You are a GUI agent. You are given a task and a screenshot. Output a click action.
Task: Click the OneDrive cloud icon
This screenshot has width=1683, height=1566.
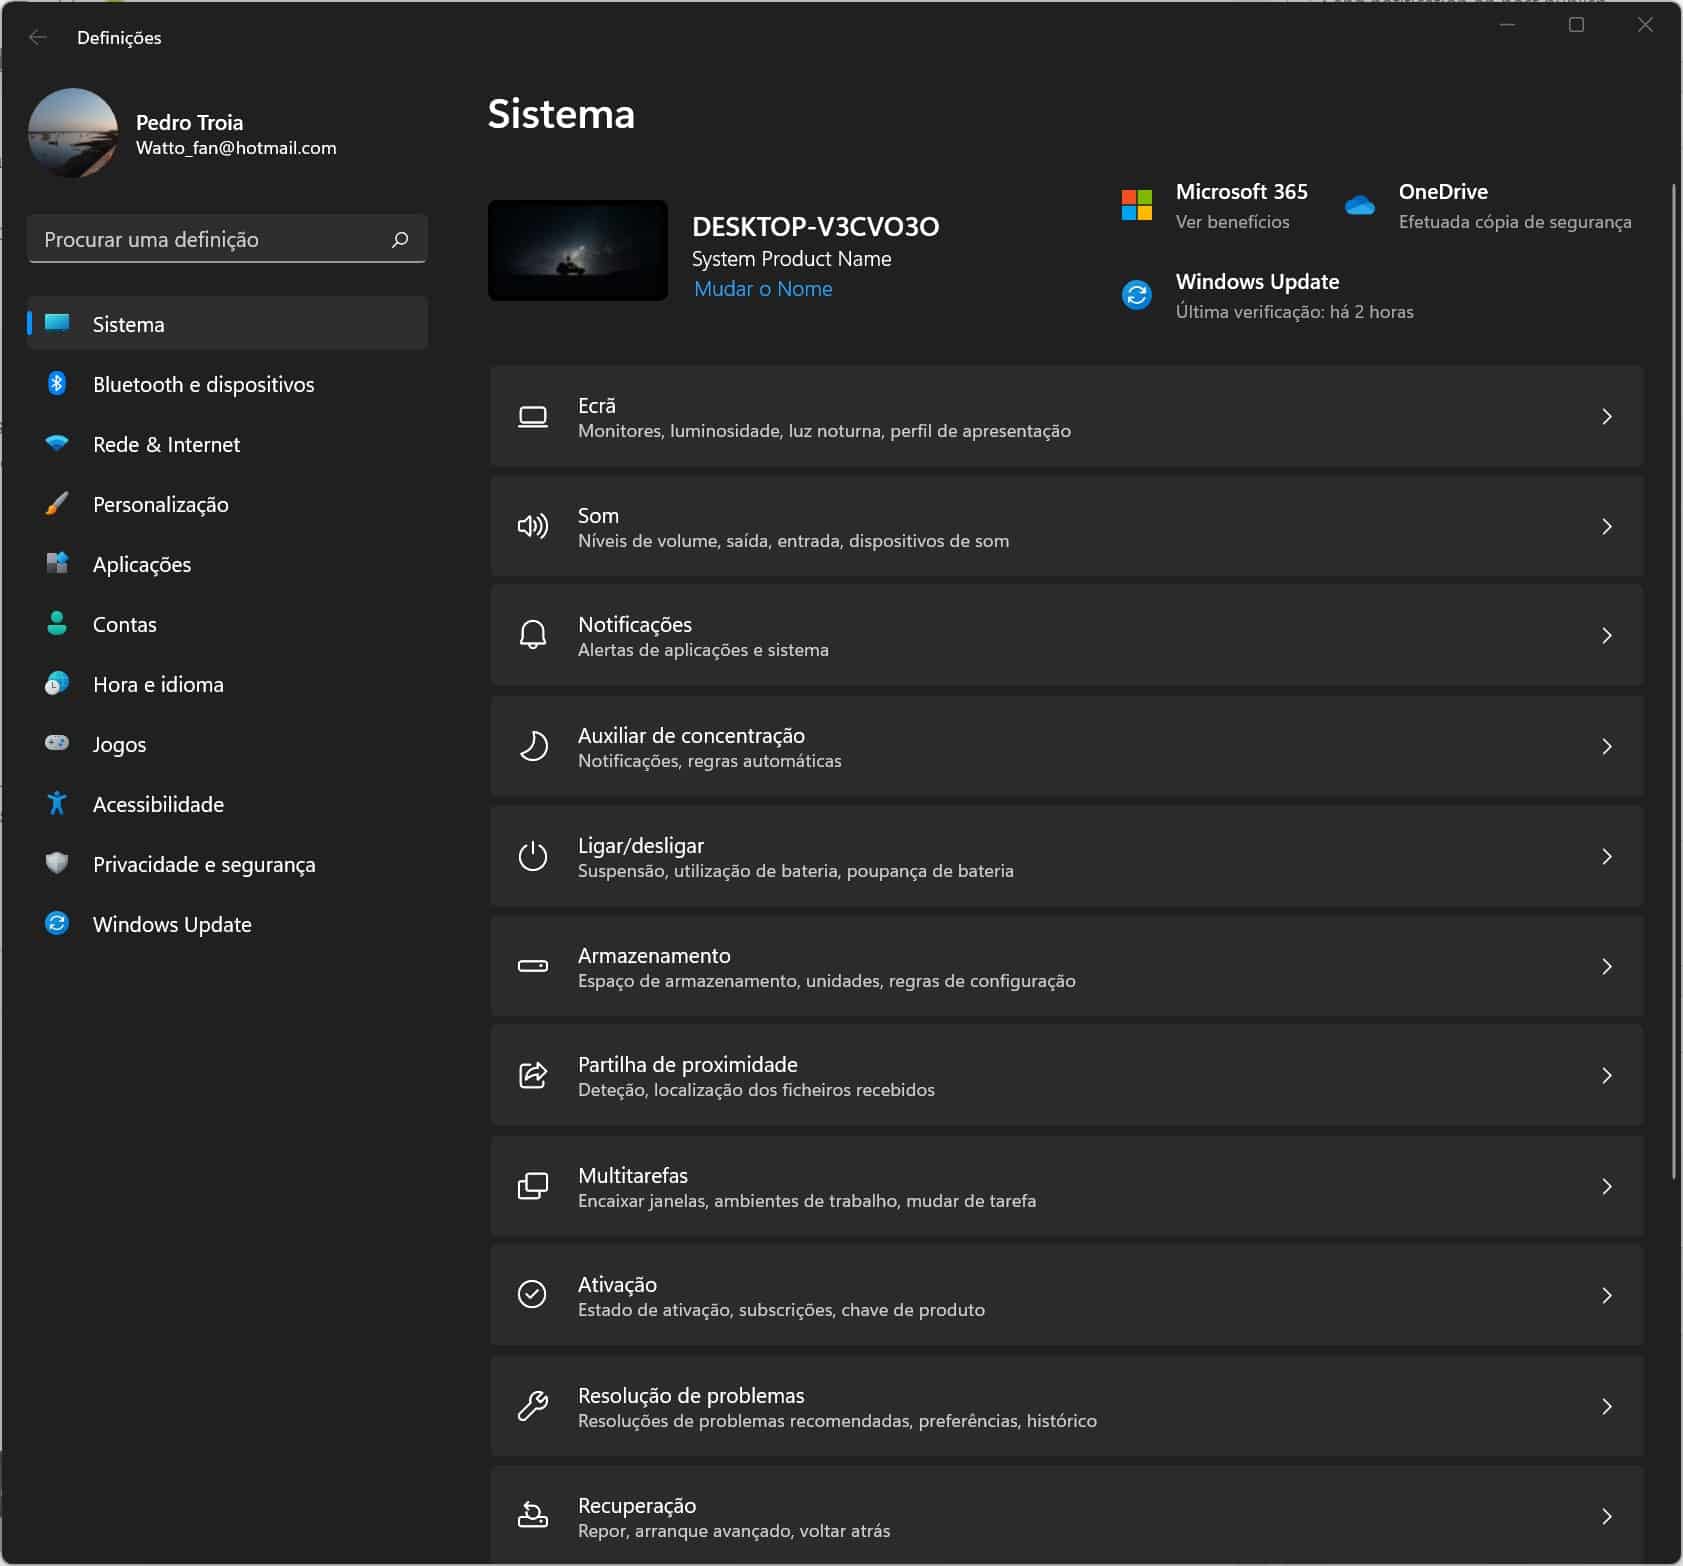coord(1360,206)
